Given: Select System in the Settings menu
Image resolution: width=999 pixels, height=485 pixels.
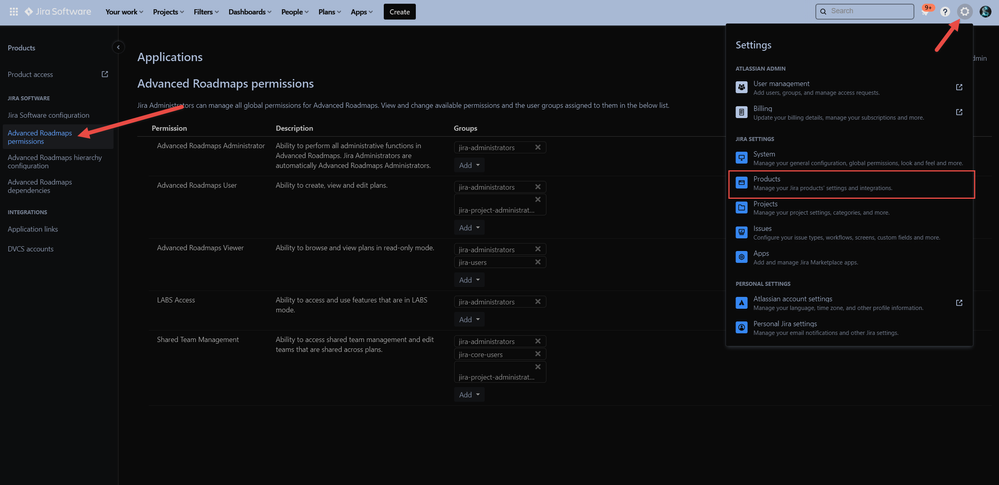Looking at the screenshot, I should [x=849, y=158].
